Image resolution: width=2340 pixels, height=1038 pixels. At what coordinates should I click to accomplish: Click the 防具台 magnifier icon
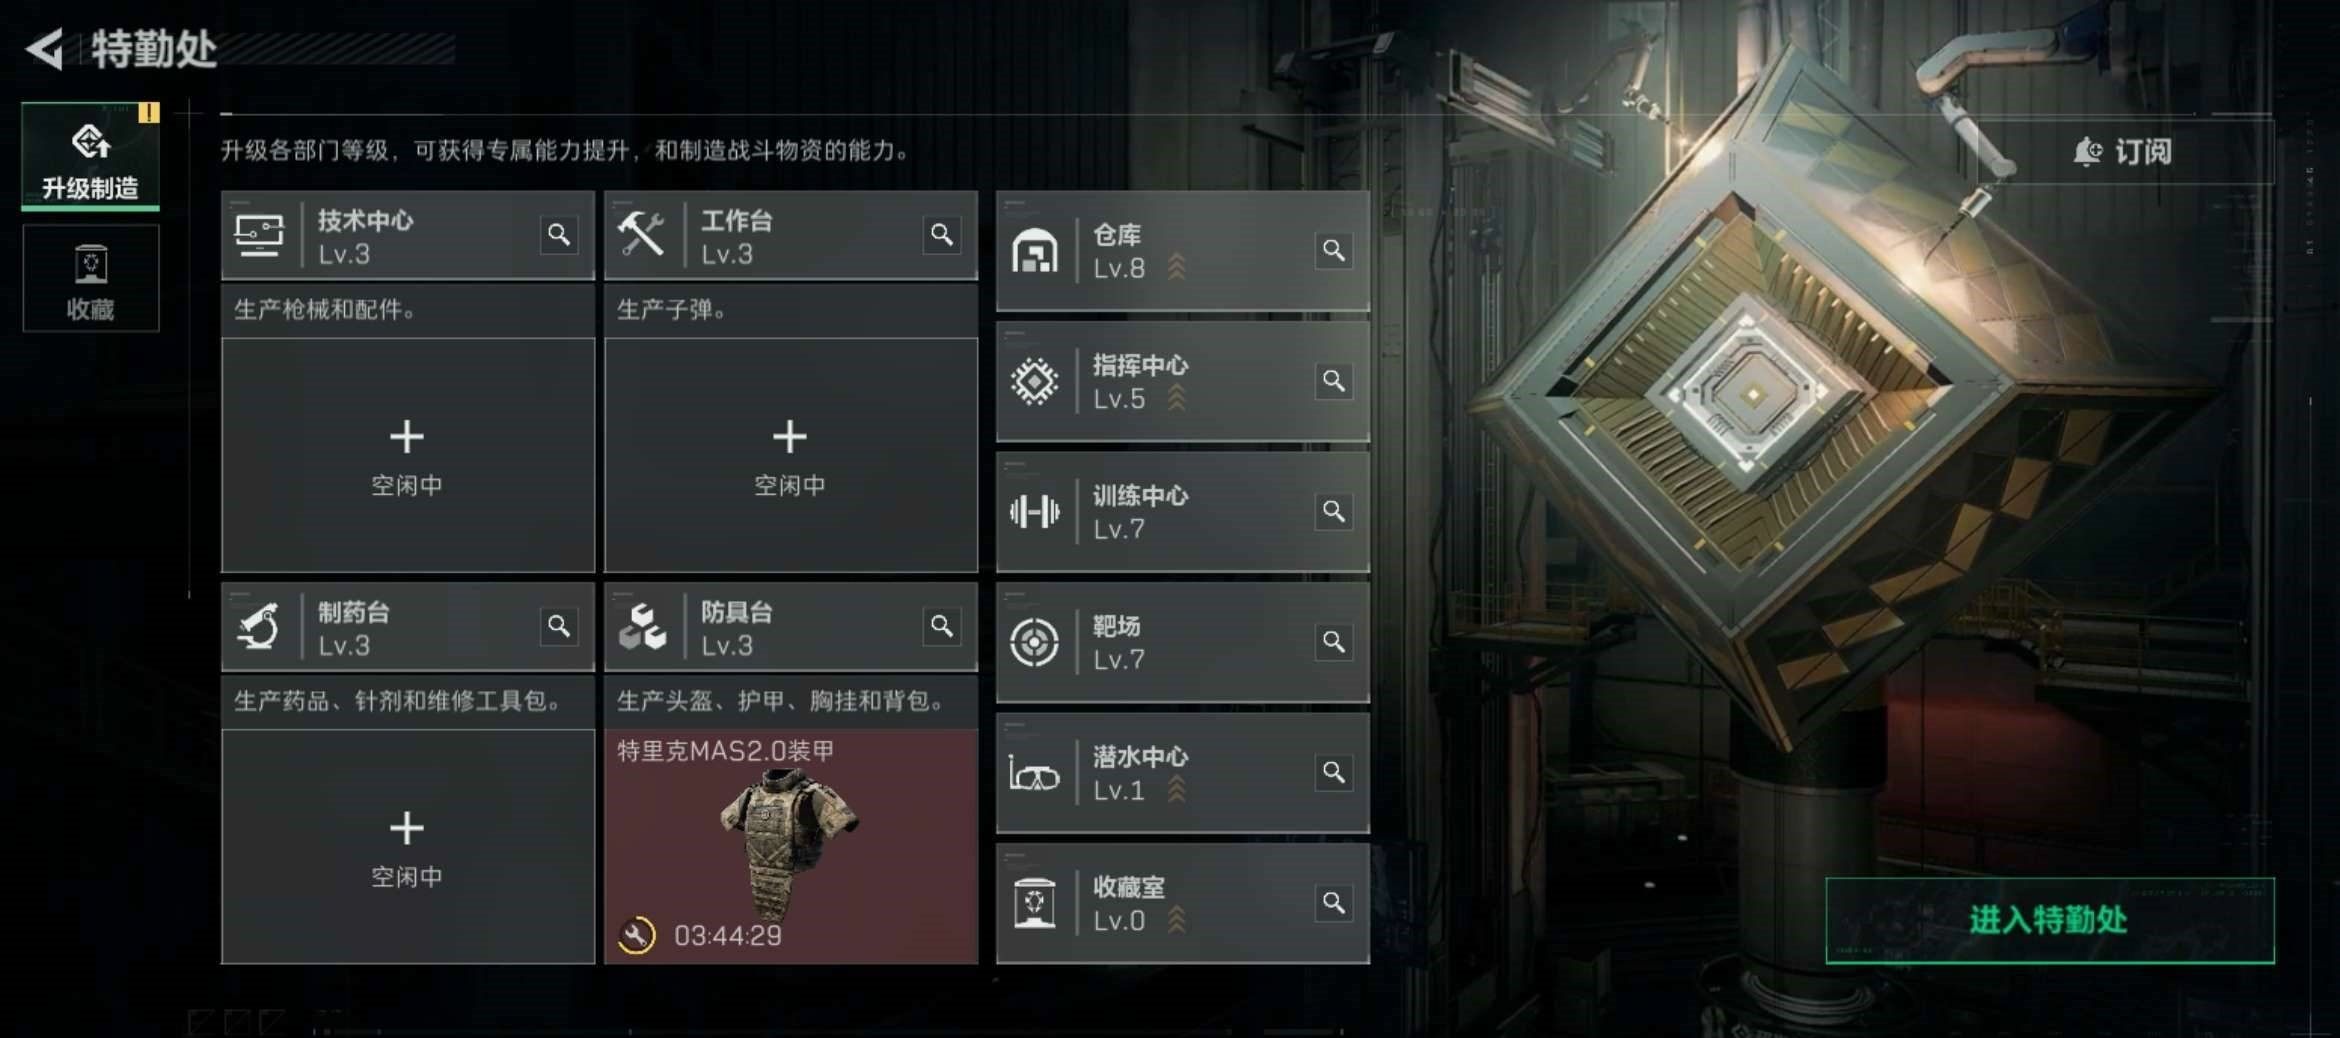pyautogui.click(x=942, y=626)
